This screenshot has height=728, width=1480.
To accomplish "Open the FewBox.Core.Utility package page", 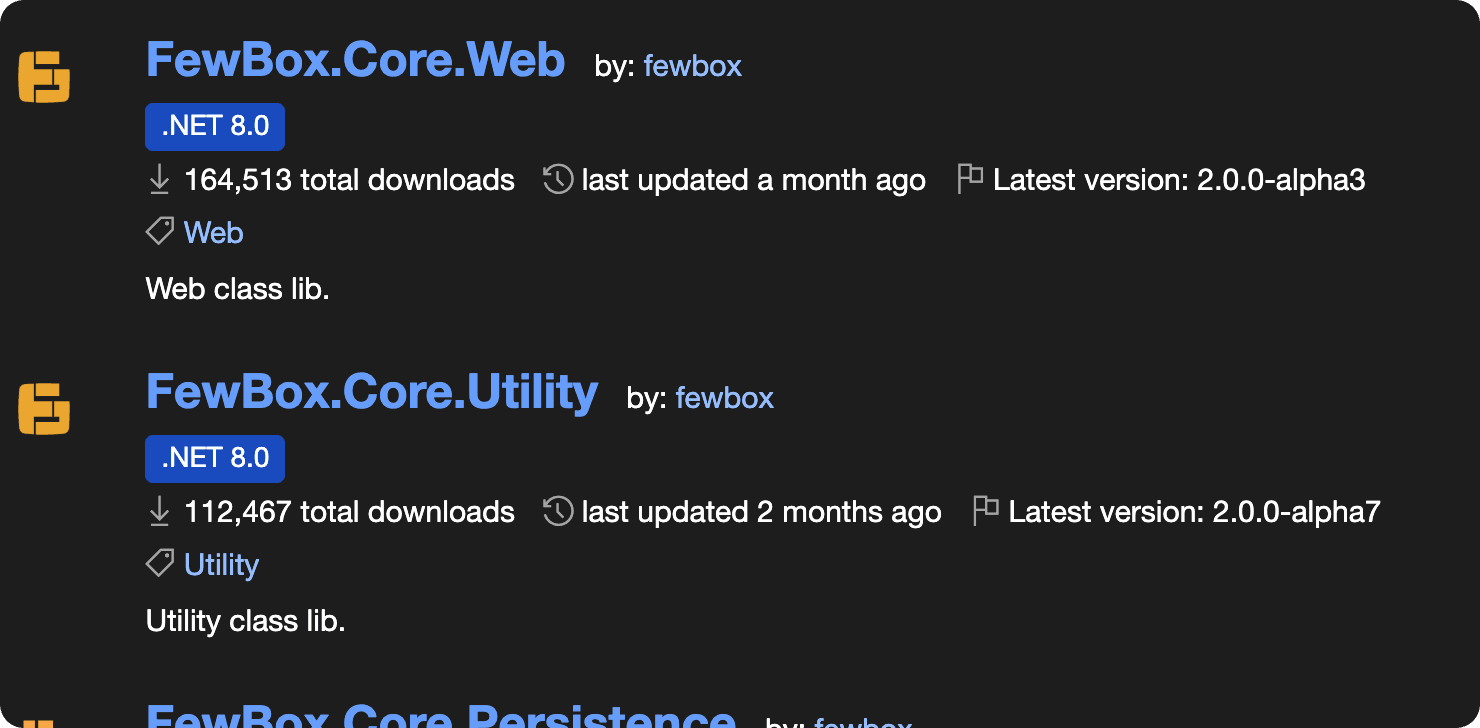I will [371, 392].
